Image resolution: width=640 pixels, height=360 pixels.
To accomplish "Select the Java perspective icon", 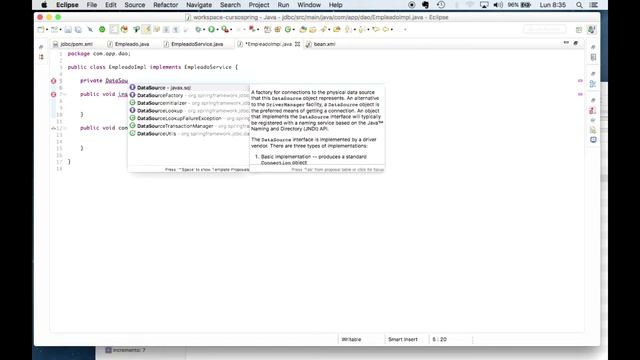I will [591, 29].
